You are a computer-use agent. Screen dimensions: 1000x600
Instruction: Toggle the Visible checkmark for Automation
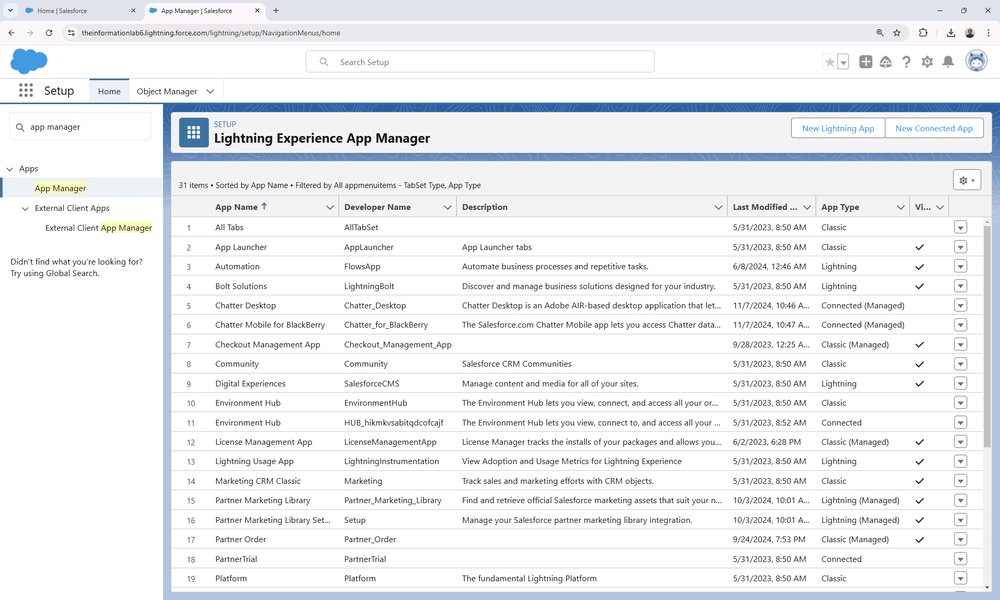click(x=918, y=266)
